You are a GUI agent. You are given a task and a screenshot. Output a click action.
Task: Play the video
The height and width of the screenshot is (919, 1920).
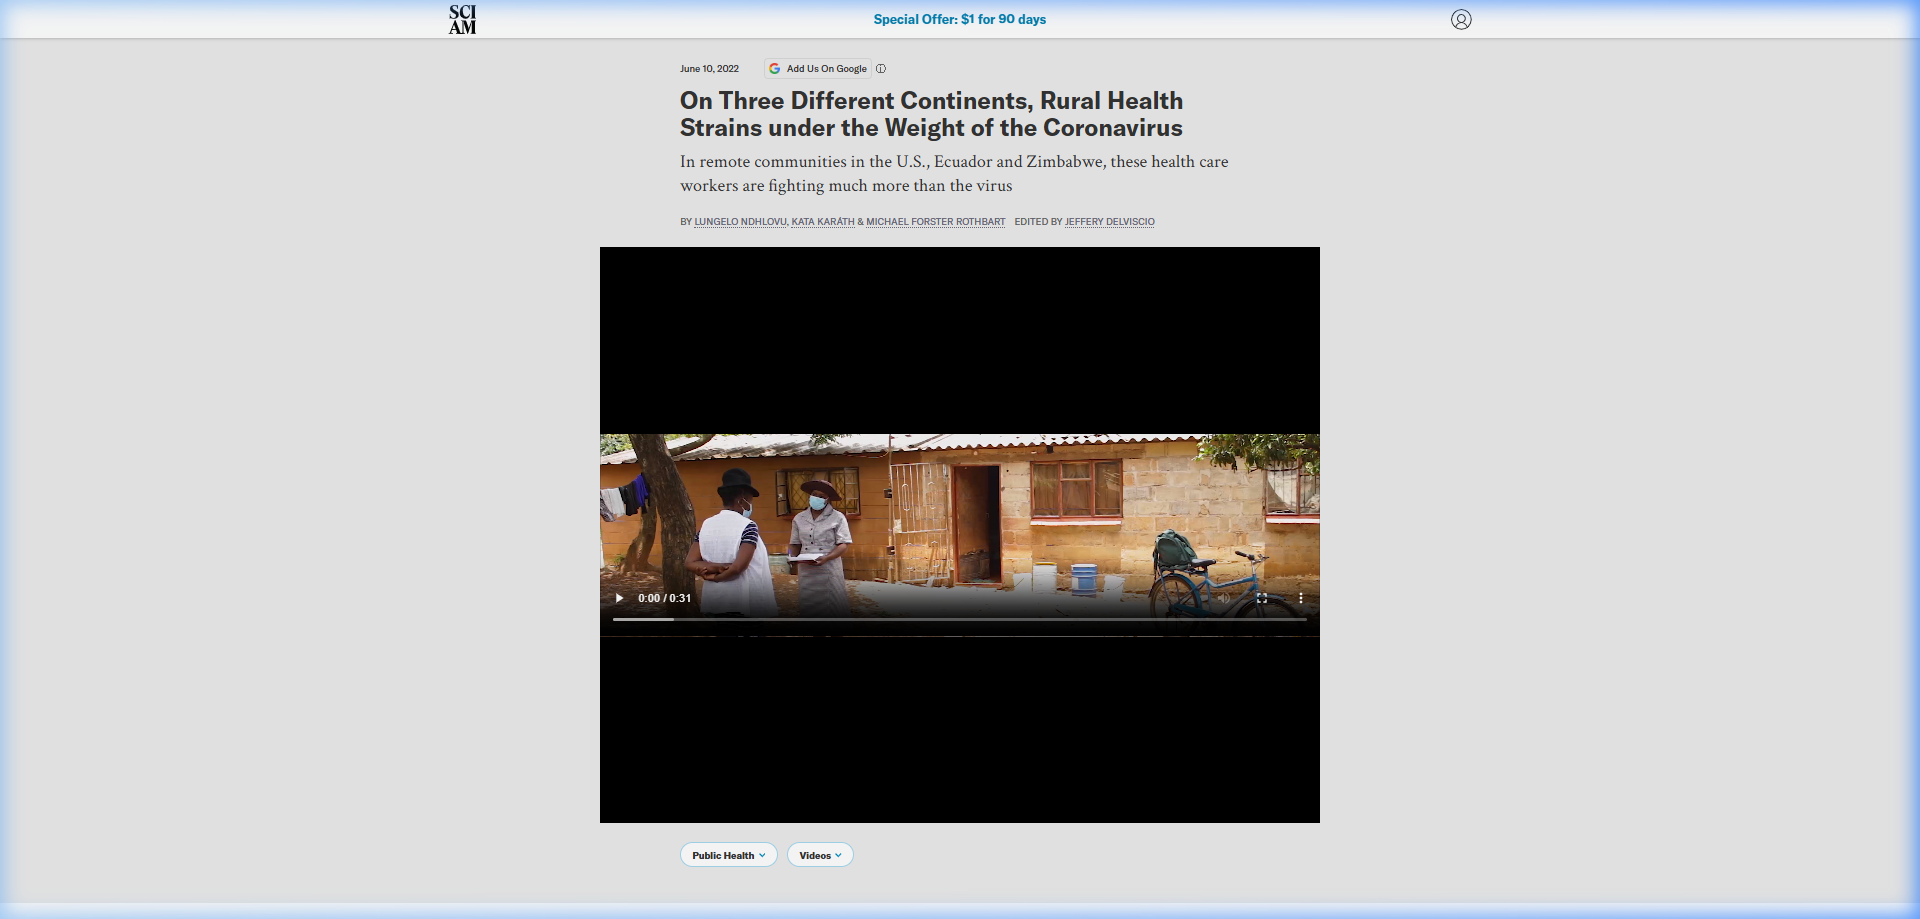coord(620,598)
